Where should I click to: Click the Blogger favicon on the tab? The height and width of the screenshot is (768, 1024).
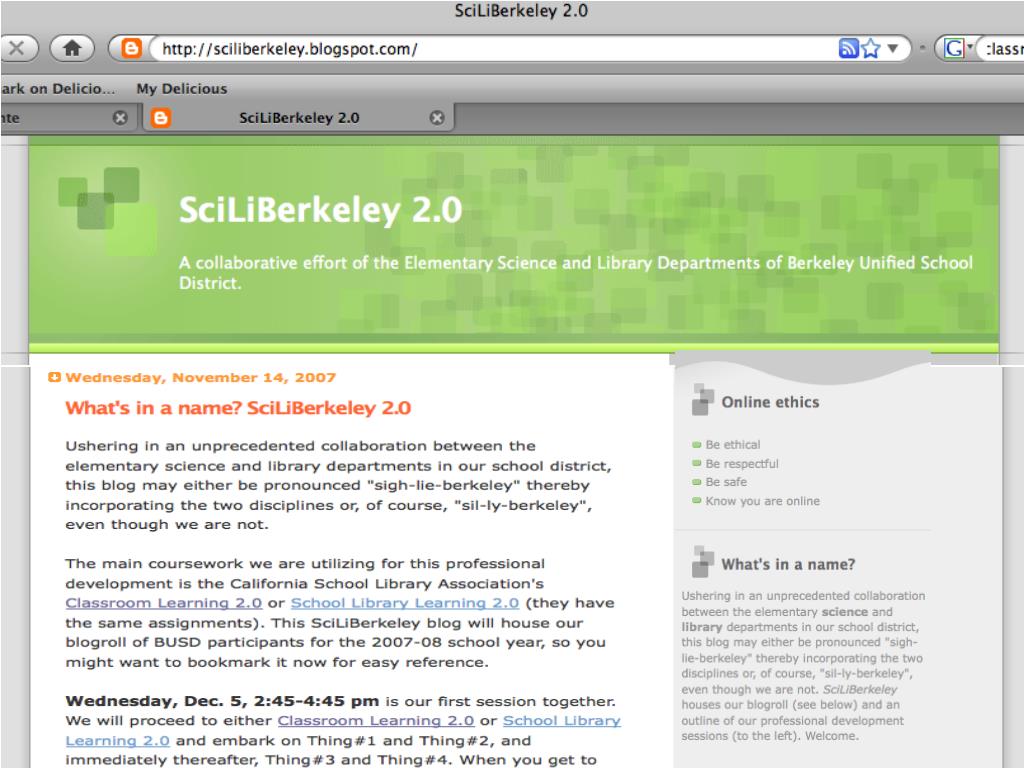pyautogui.click(x=161, y=118)
